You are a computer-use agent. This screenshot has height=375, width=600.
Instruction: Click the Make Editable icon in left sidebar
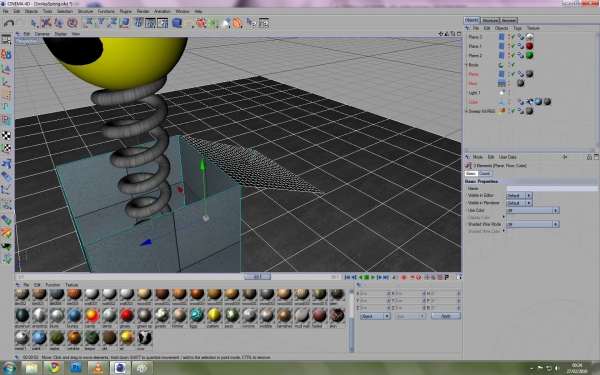6,53
